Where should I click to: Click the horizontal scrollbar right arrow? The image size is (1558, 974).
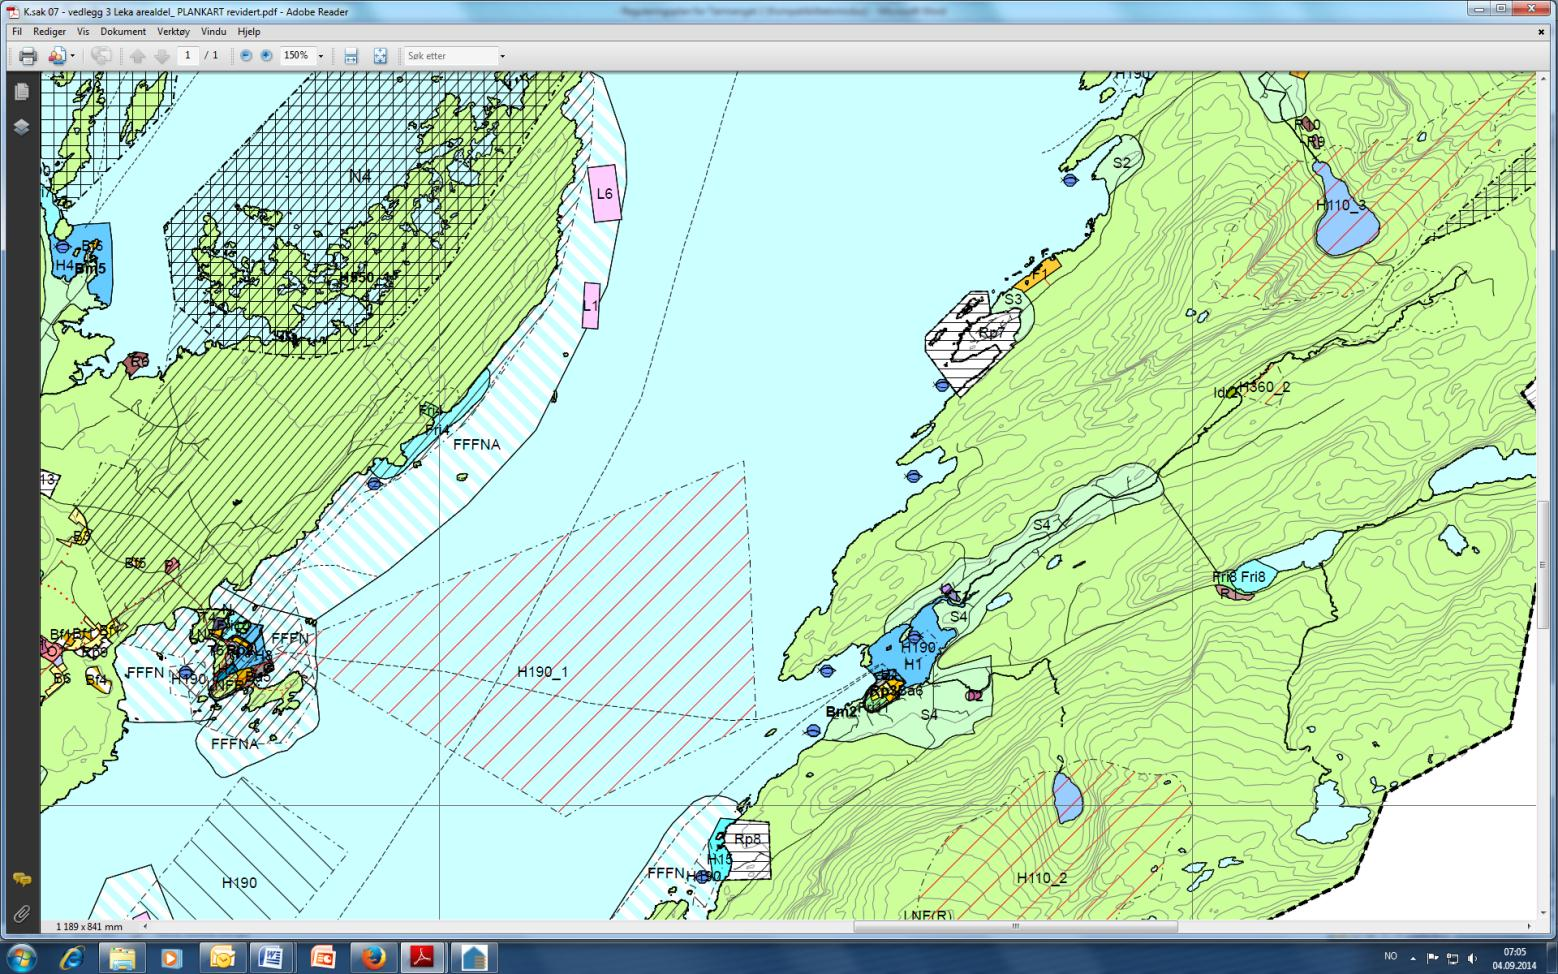pos(1530,927)
